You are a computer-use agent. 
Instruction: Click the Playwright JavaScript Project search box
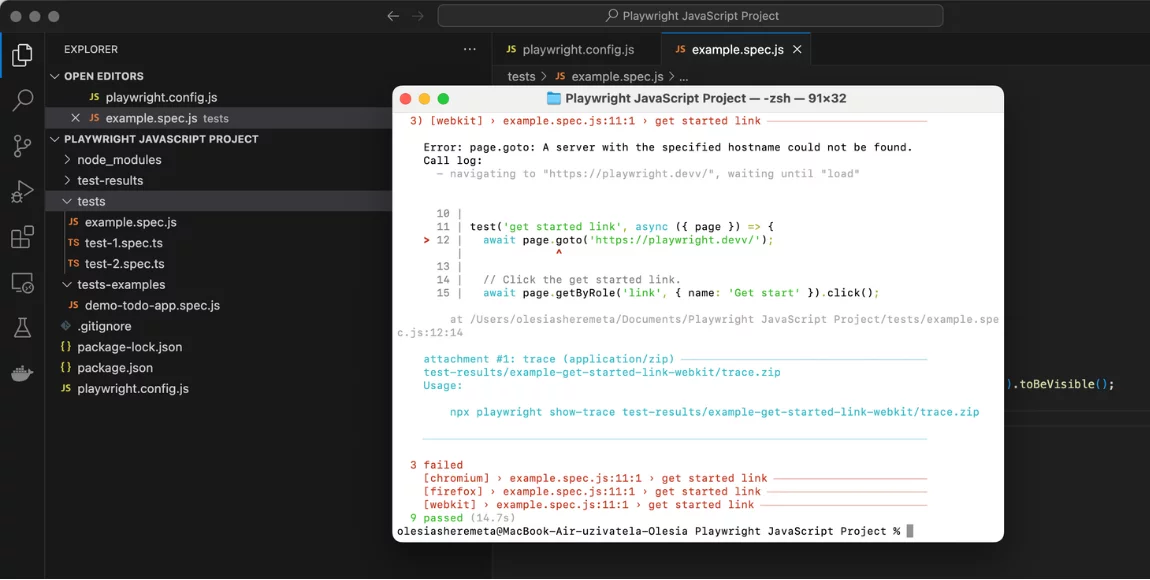coord(690,15)
